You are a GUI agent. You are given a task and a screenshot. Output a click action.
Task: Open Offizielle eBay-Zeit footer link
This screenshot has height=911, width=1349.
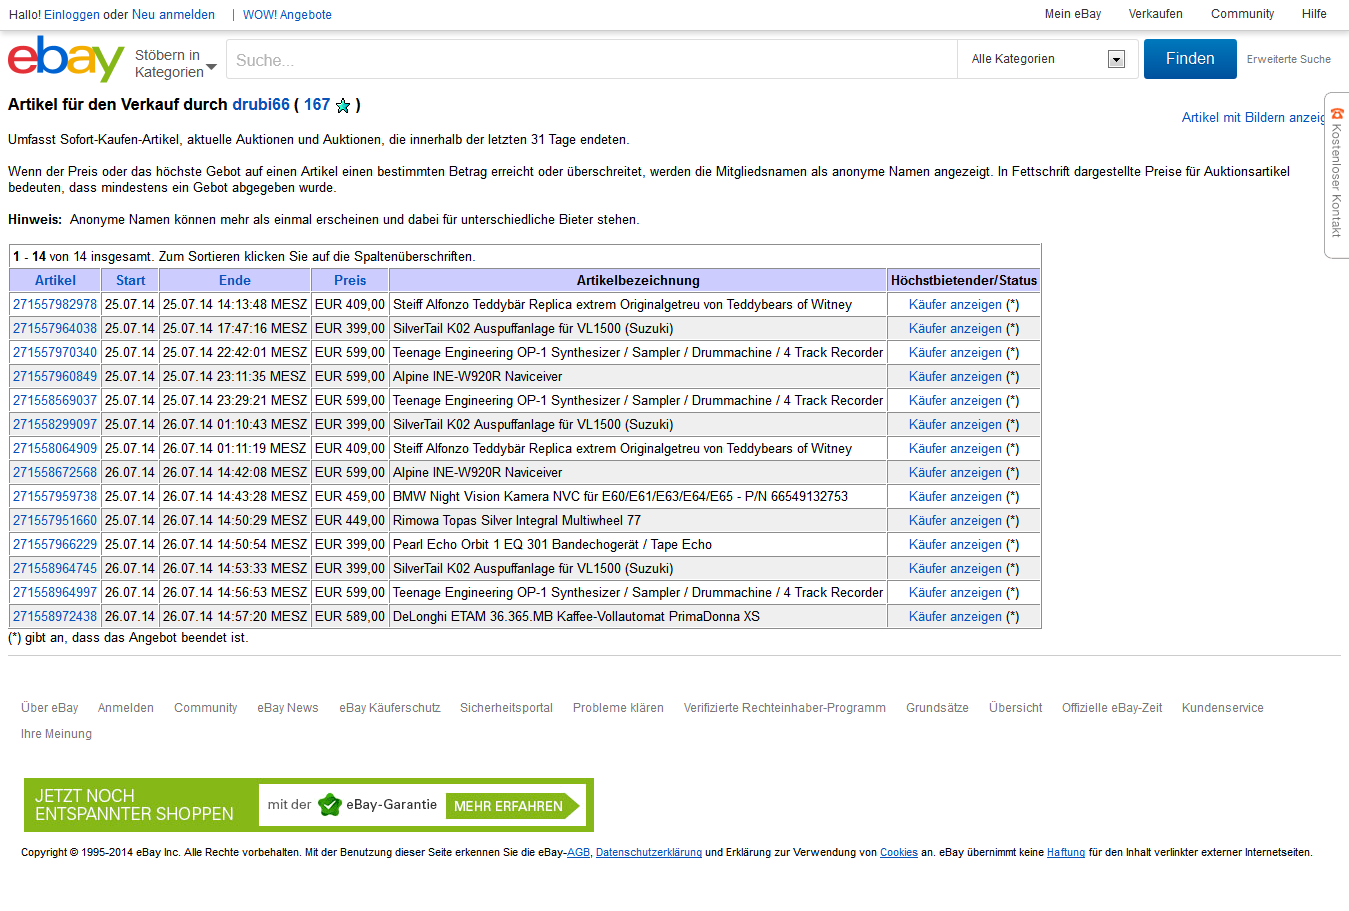pos(1112,708)
